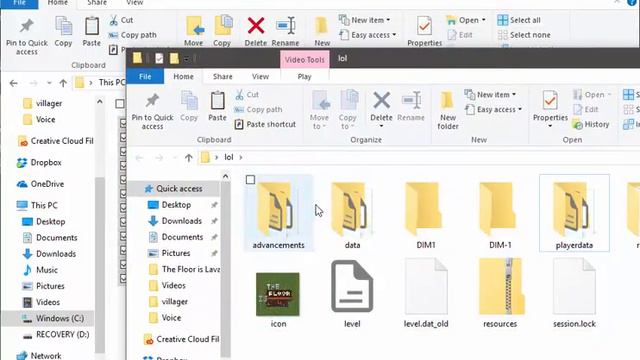Open Videos under Quick access
This screenshot has width=640, height=360.
click(173, 285)
